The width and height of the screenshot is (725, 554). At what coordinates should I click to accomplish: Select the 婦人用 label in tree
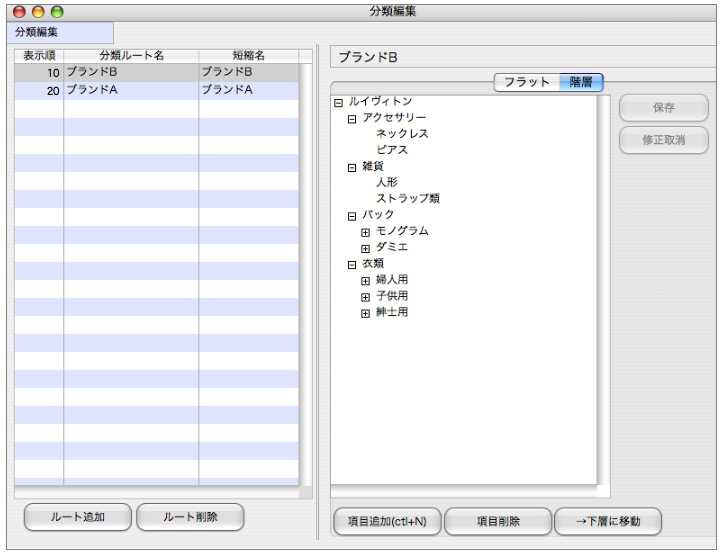(x=392, y=279)
